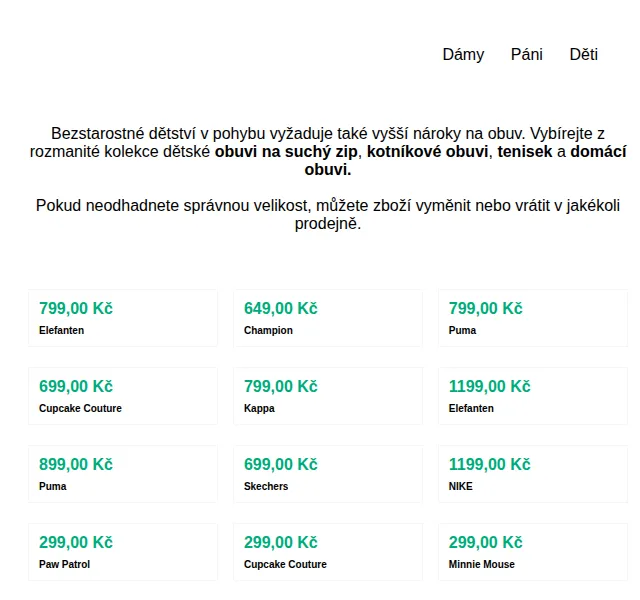
Task: Select the Děti navigation item
Action: (x=584, y=54)
